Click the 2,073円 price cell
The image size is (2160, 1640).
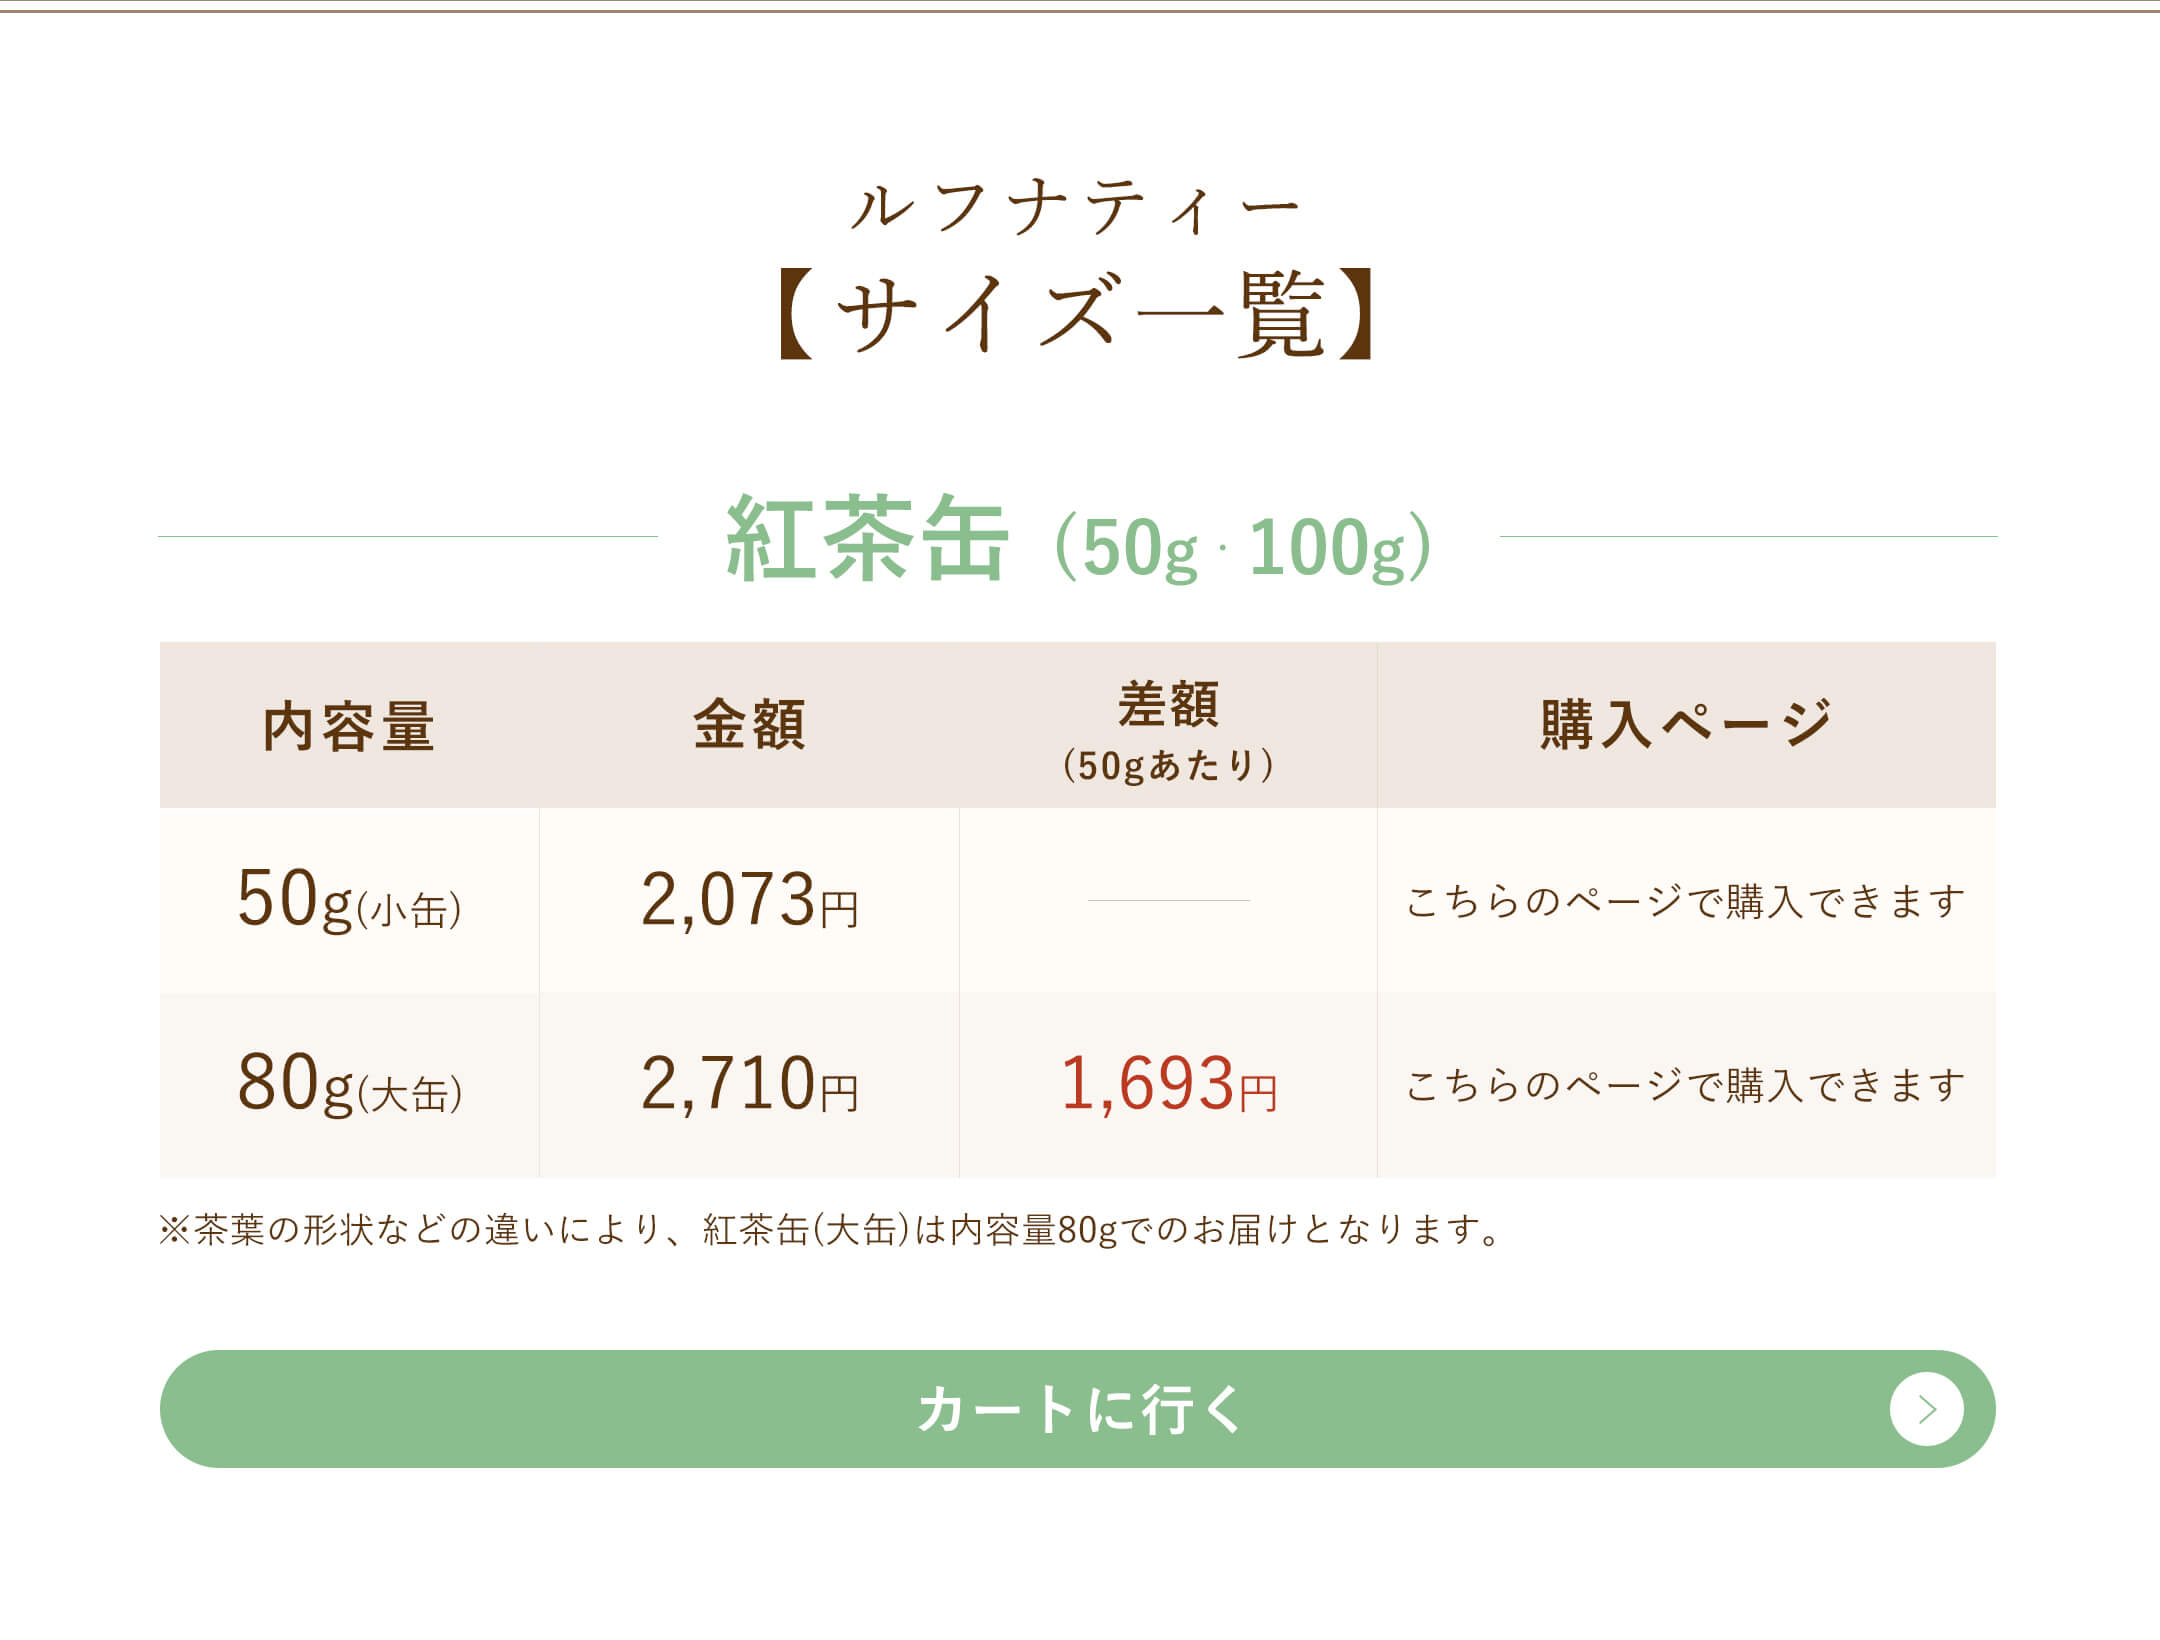tap(749, 899)
